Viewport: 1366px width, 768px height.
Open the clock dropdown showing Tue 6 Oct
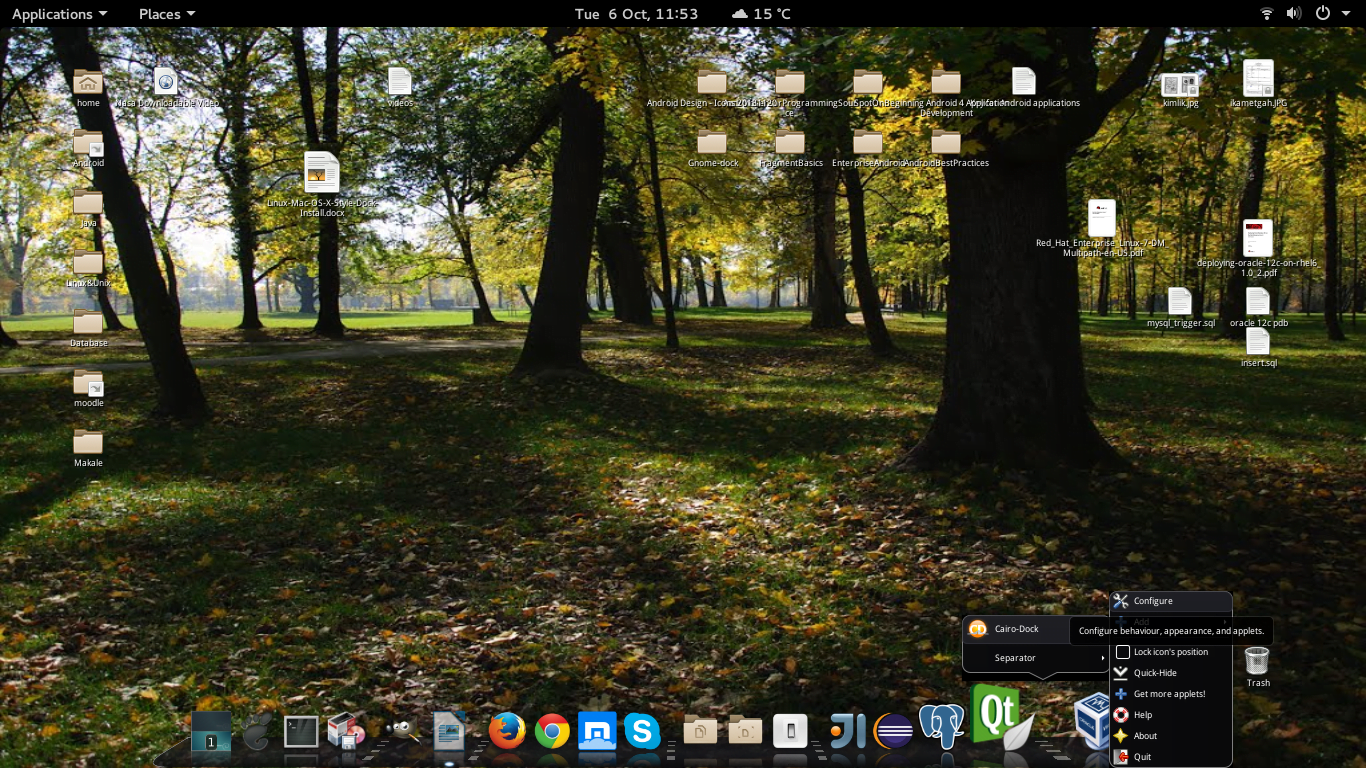634,14
